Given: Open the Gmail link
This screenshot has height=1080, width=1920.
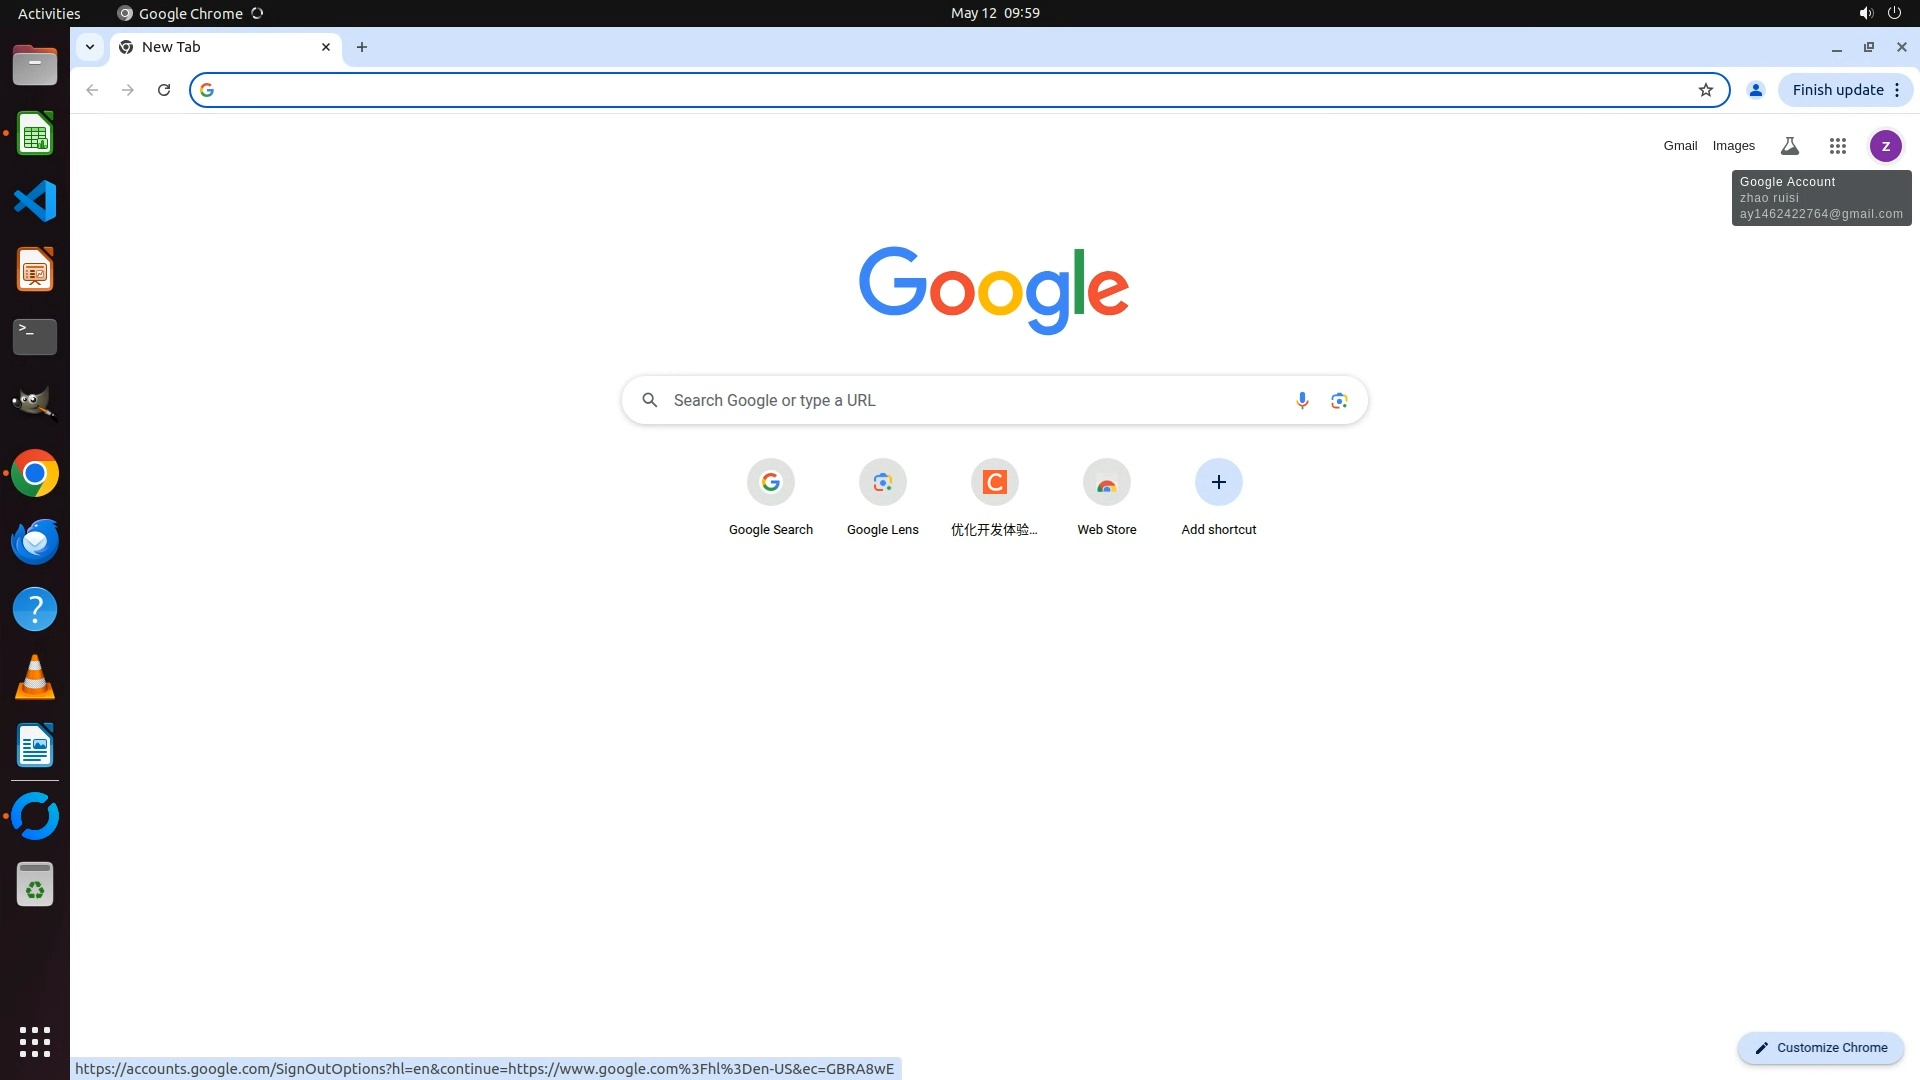Looking at the screenshot, I should click(1680, 146).
